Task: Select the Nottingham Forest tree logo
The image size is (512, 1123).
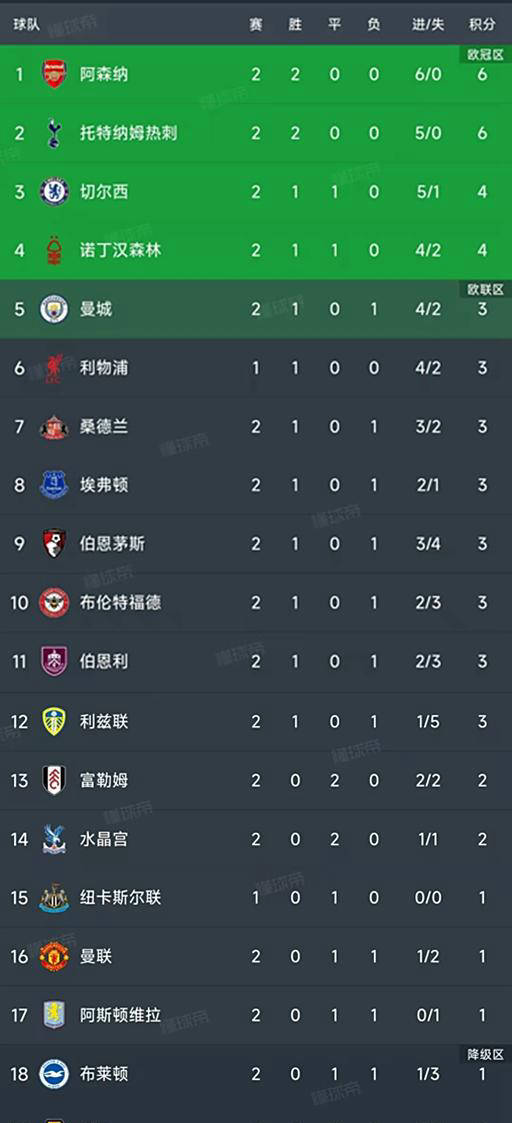Action: (x=54, y=251)
